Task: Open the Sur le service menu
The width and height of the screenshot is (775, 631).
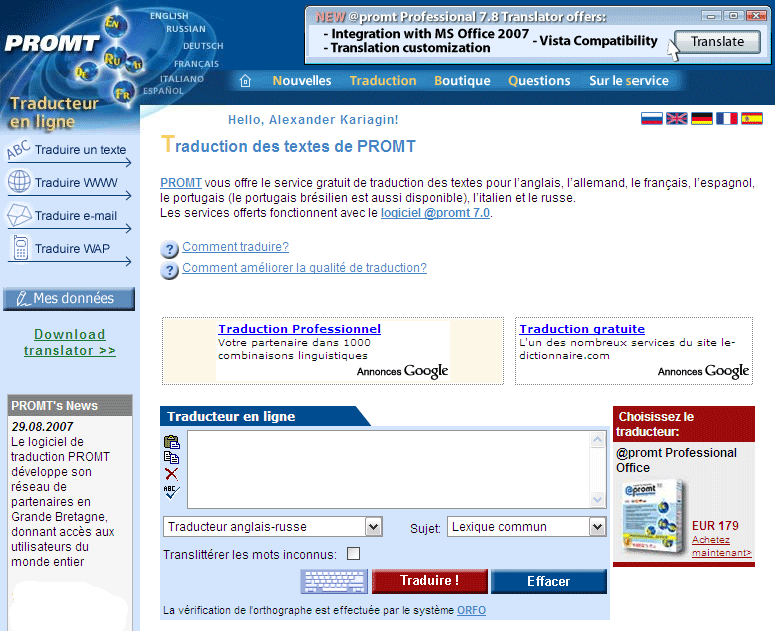Action: point(629,81)
